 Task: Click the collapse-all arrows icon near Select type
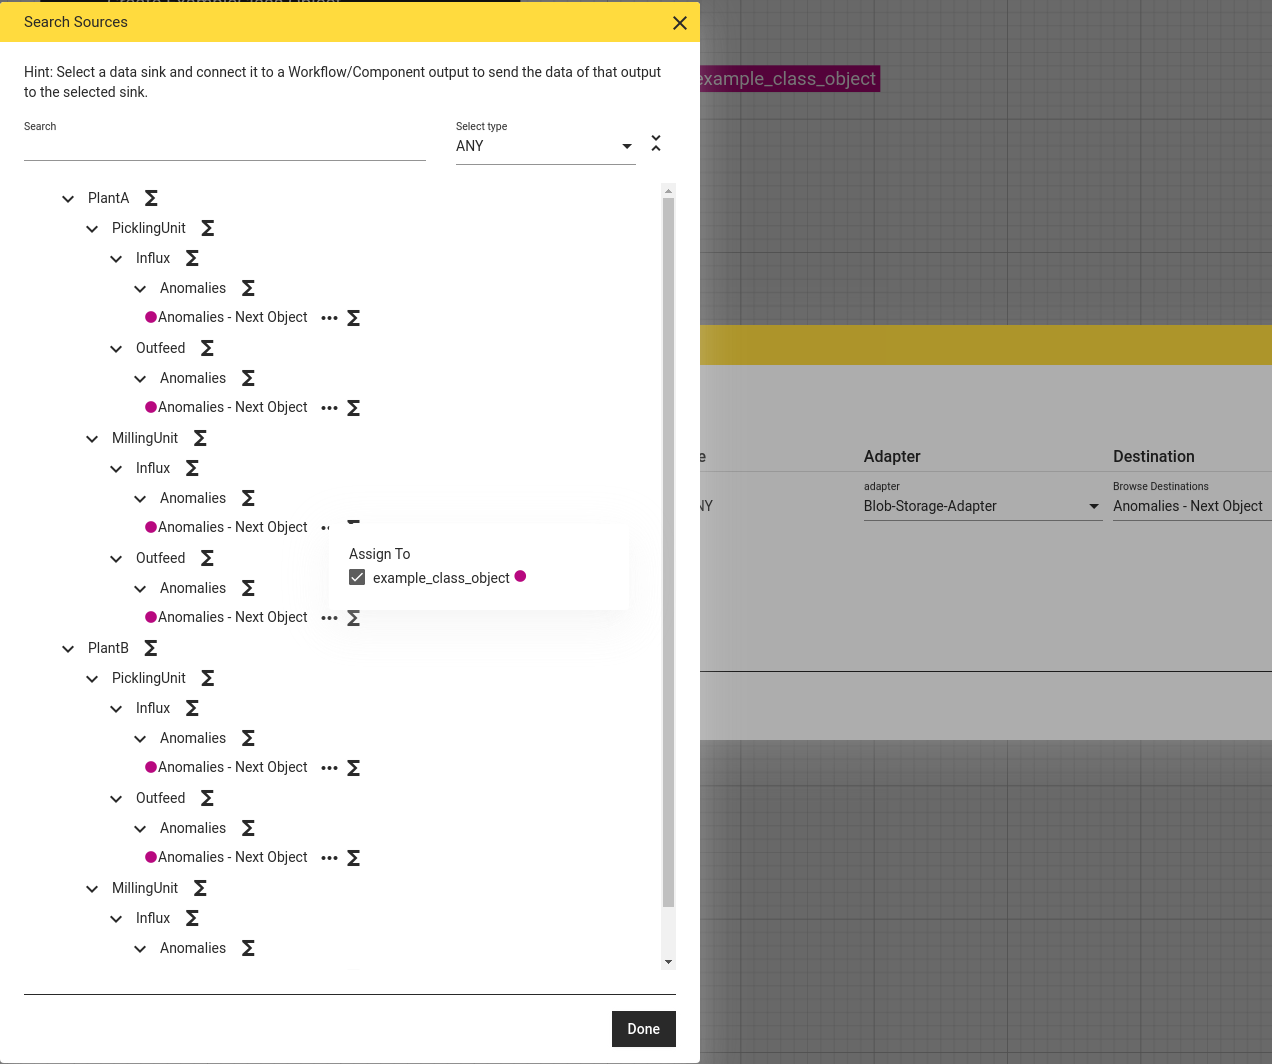click(x=656, y=143)
